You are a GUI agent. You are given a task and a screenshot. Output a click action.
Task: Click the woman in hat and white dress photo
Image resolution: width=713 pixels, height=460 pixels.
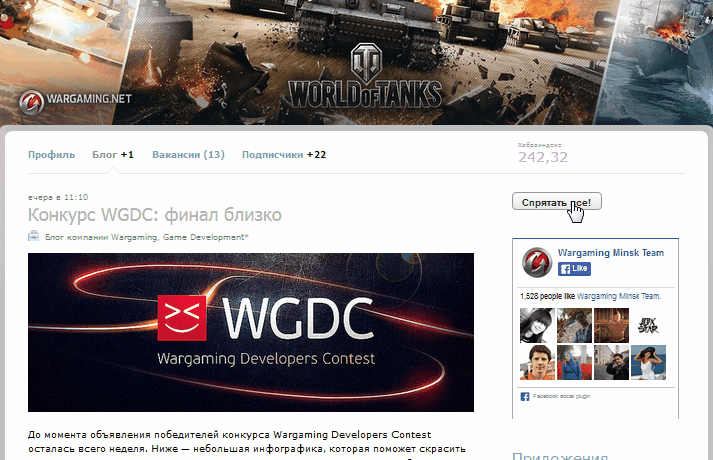pyautogui.click(x=648, y=362)
